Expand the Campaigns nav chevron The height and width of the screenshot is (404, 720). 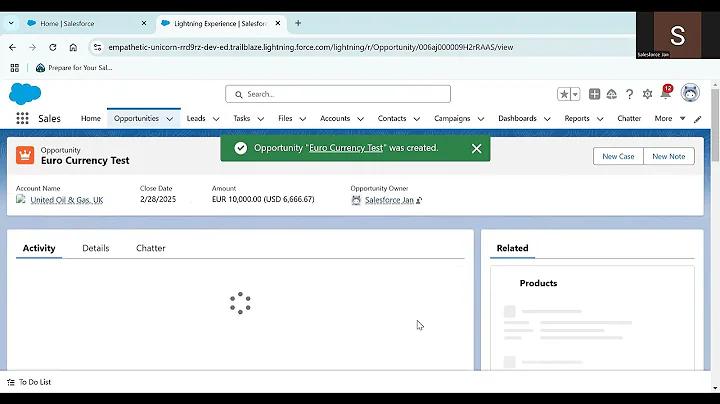(481, 119)
